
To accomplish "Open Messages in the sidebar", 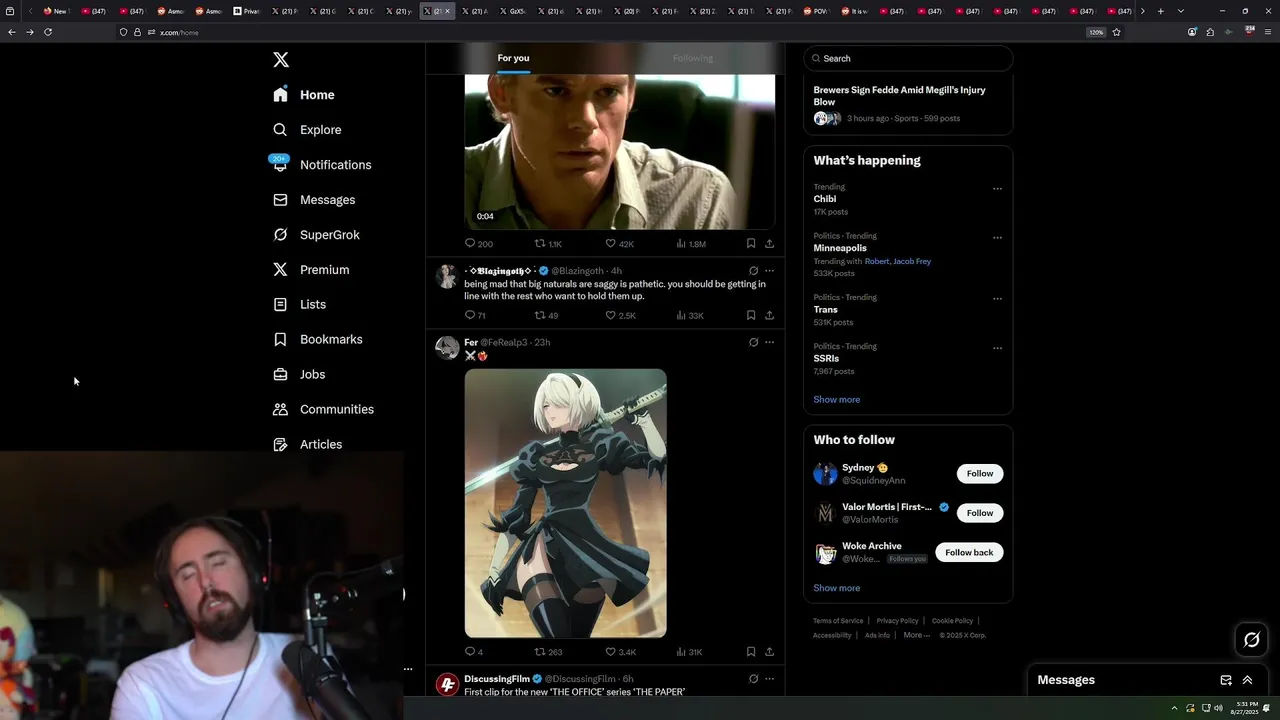I will 314,200.
